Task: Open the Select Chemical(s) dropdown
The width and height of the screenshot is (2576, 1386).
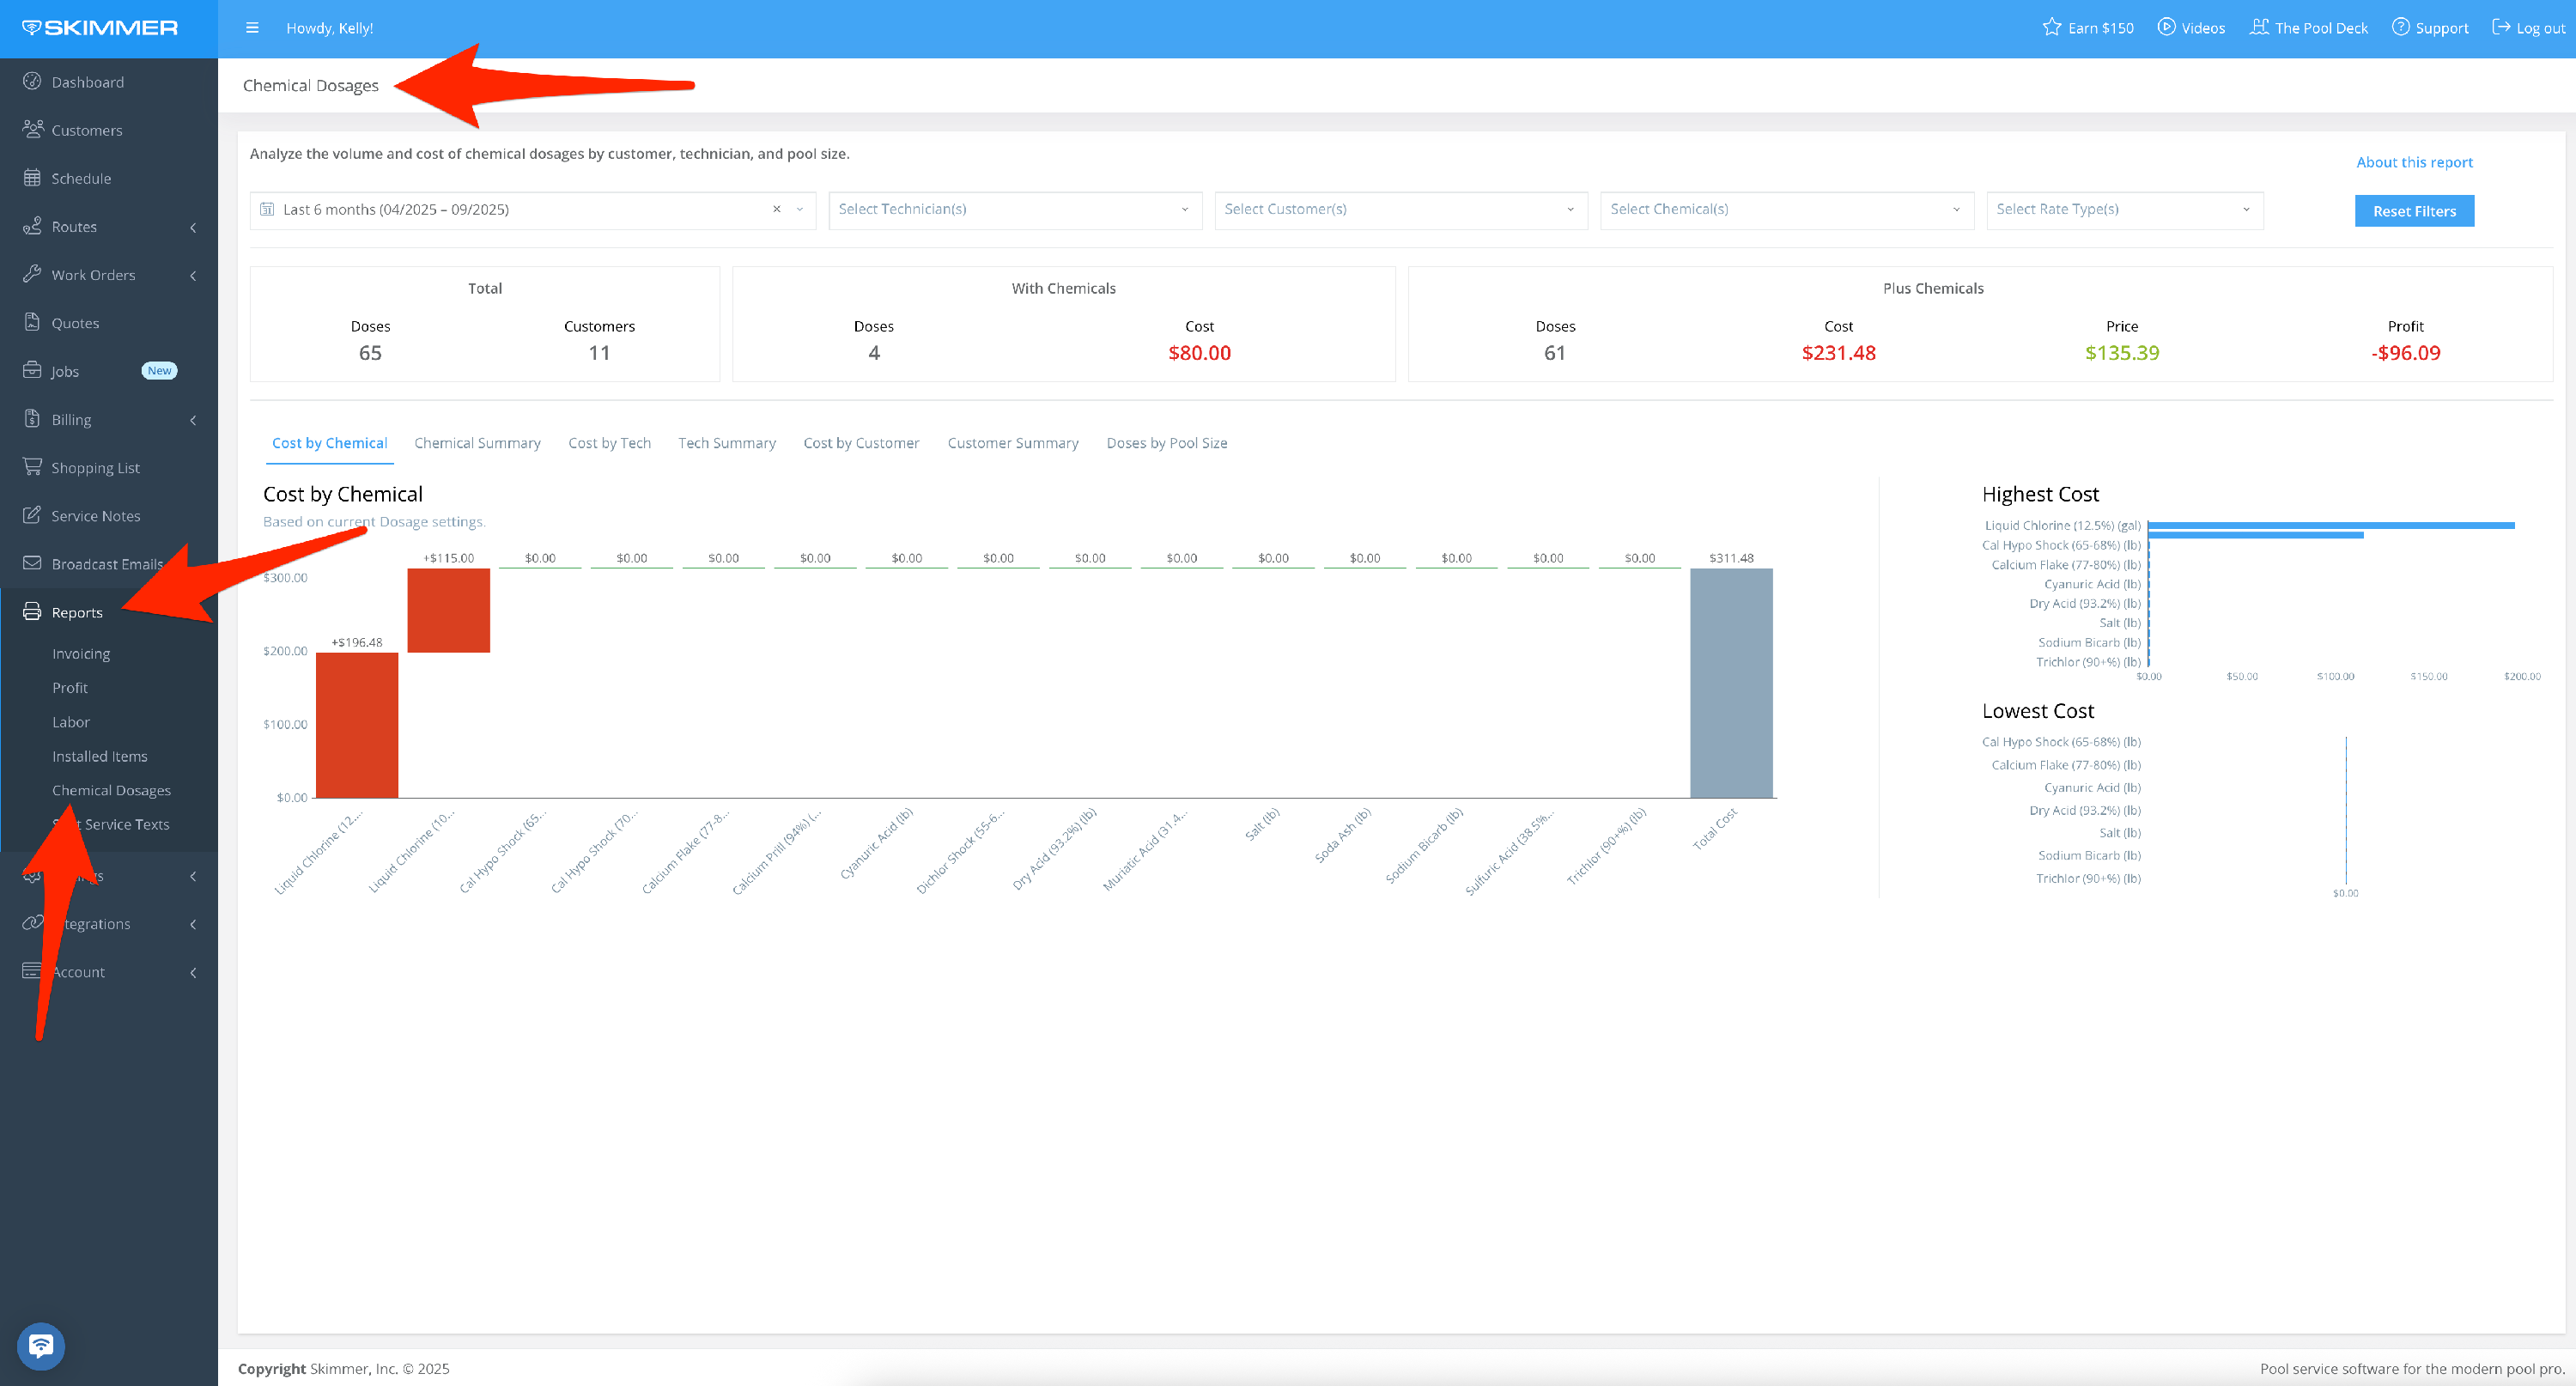Action: (x=1786, y=209)
